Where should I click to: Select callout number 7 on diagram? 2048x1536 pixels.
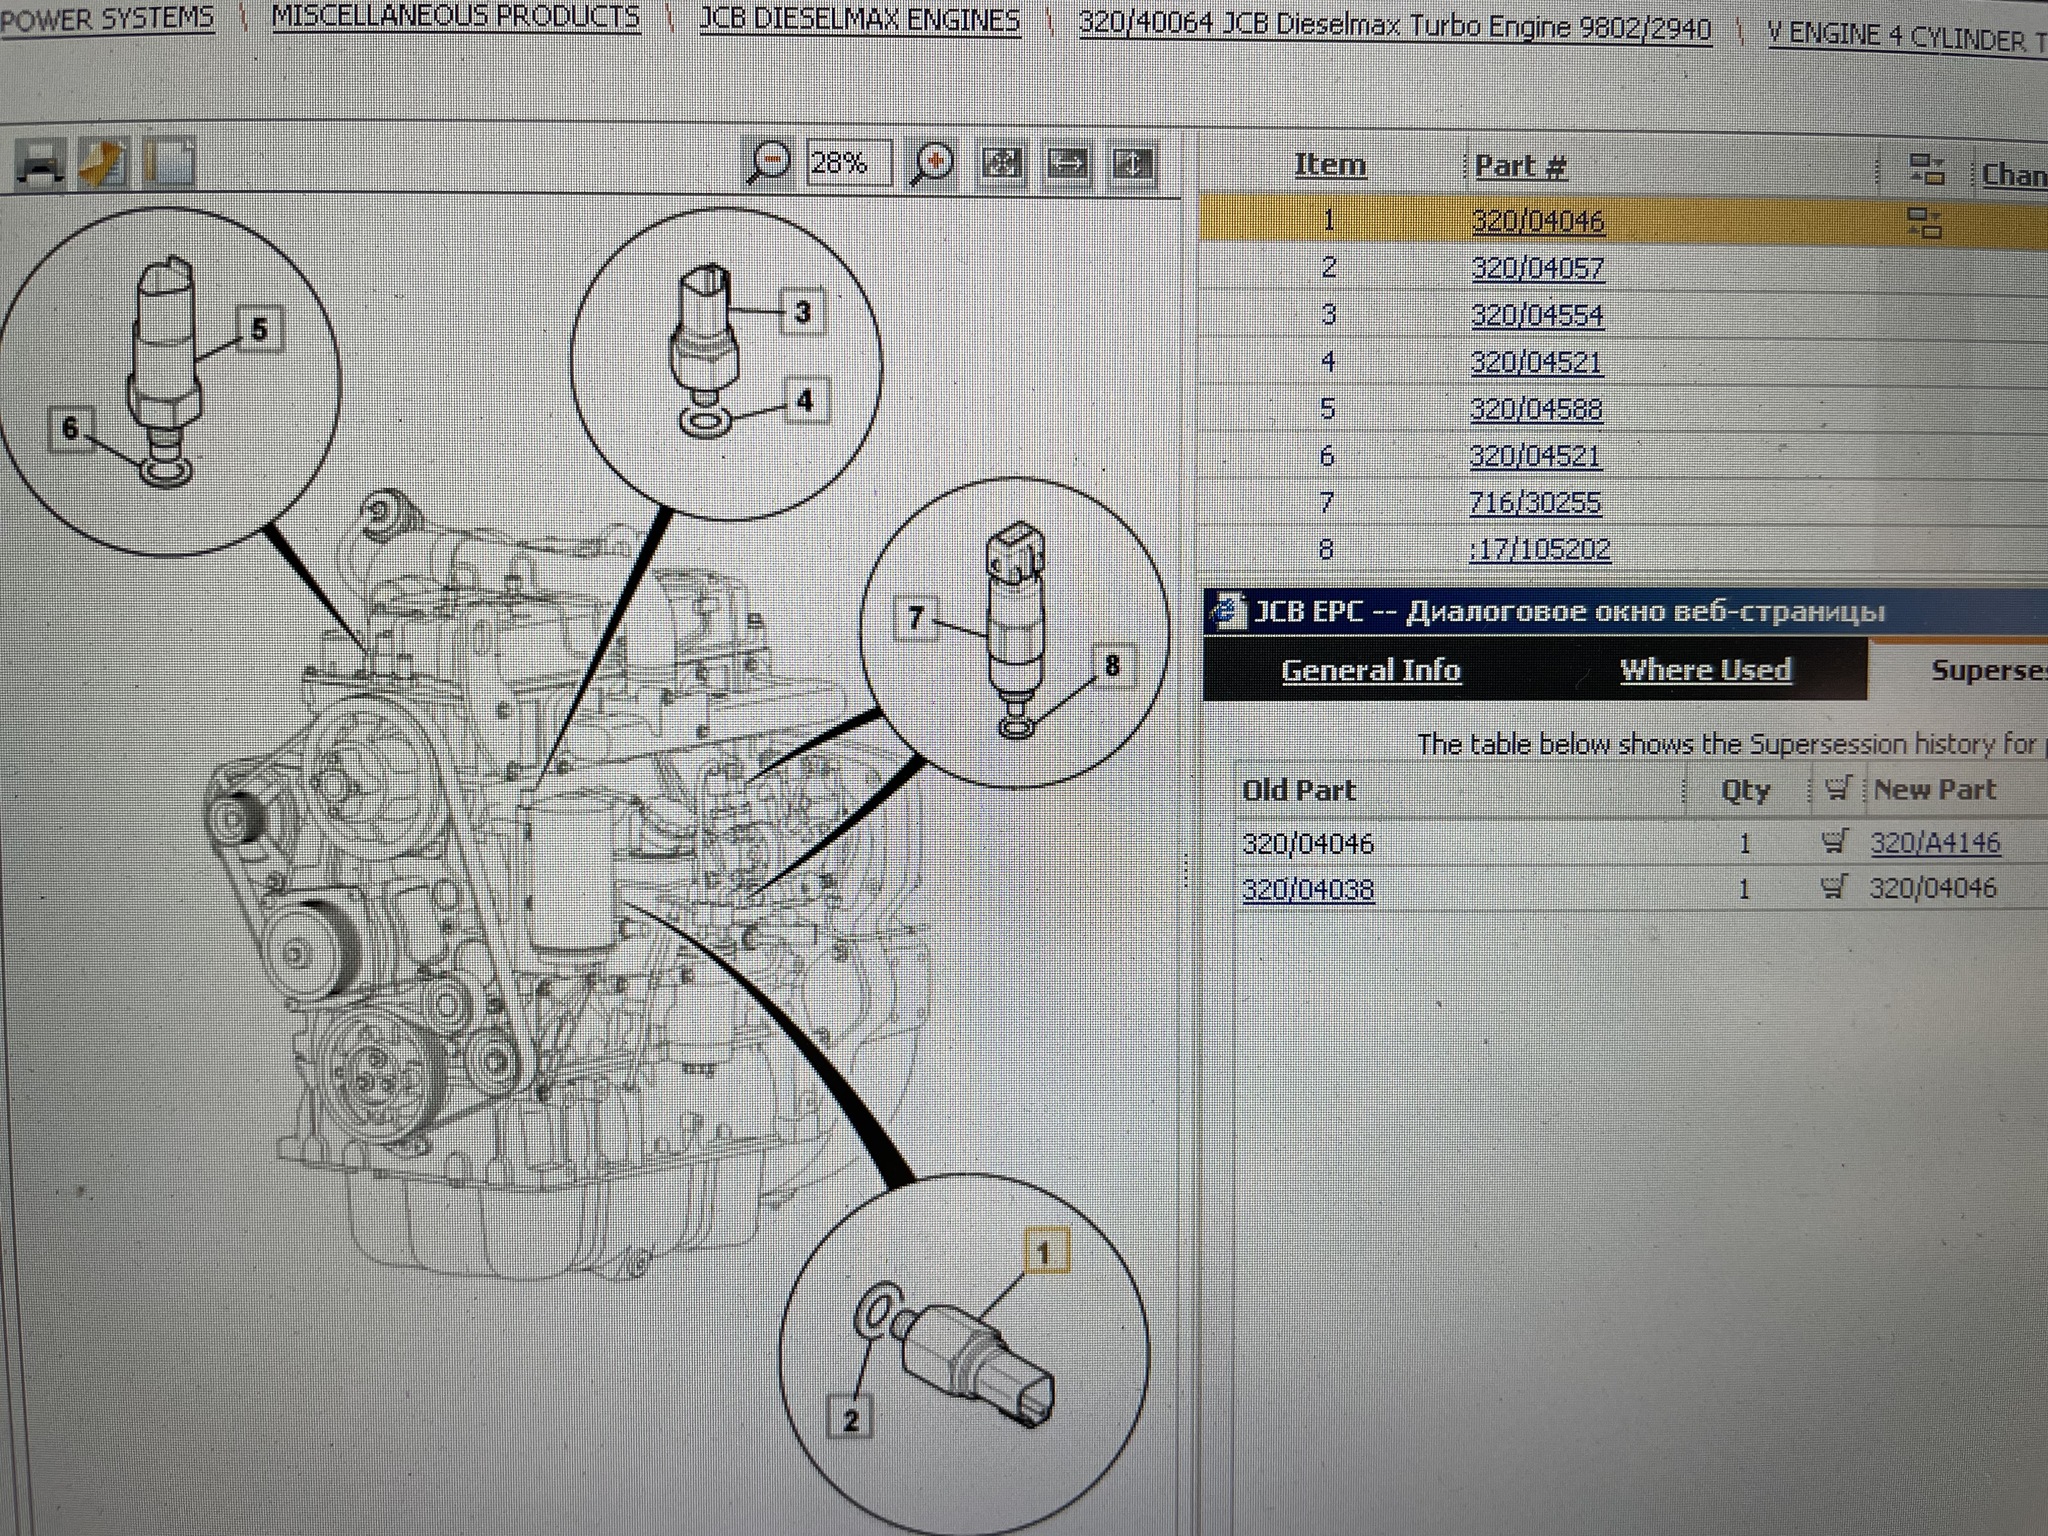[916, 618]
